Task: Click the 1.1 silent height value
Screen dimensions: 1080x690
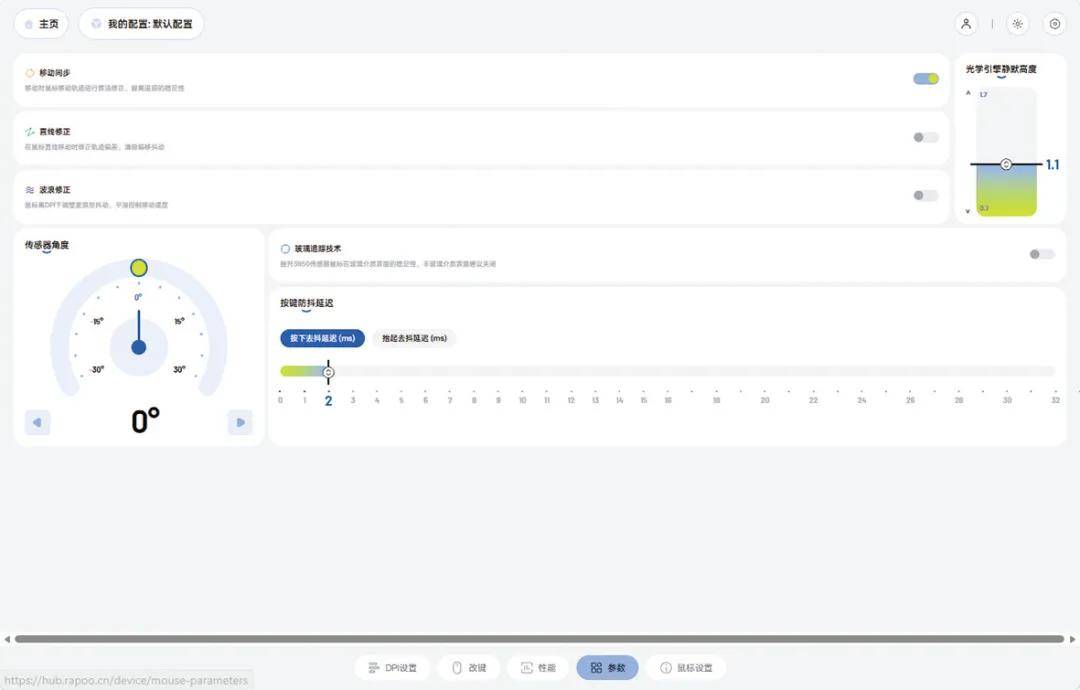Action: [1052, 165]
